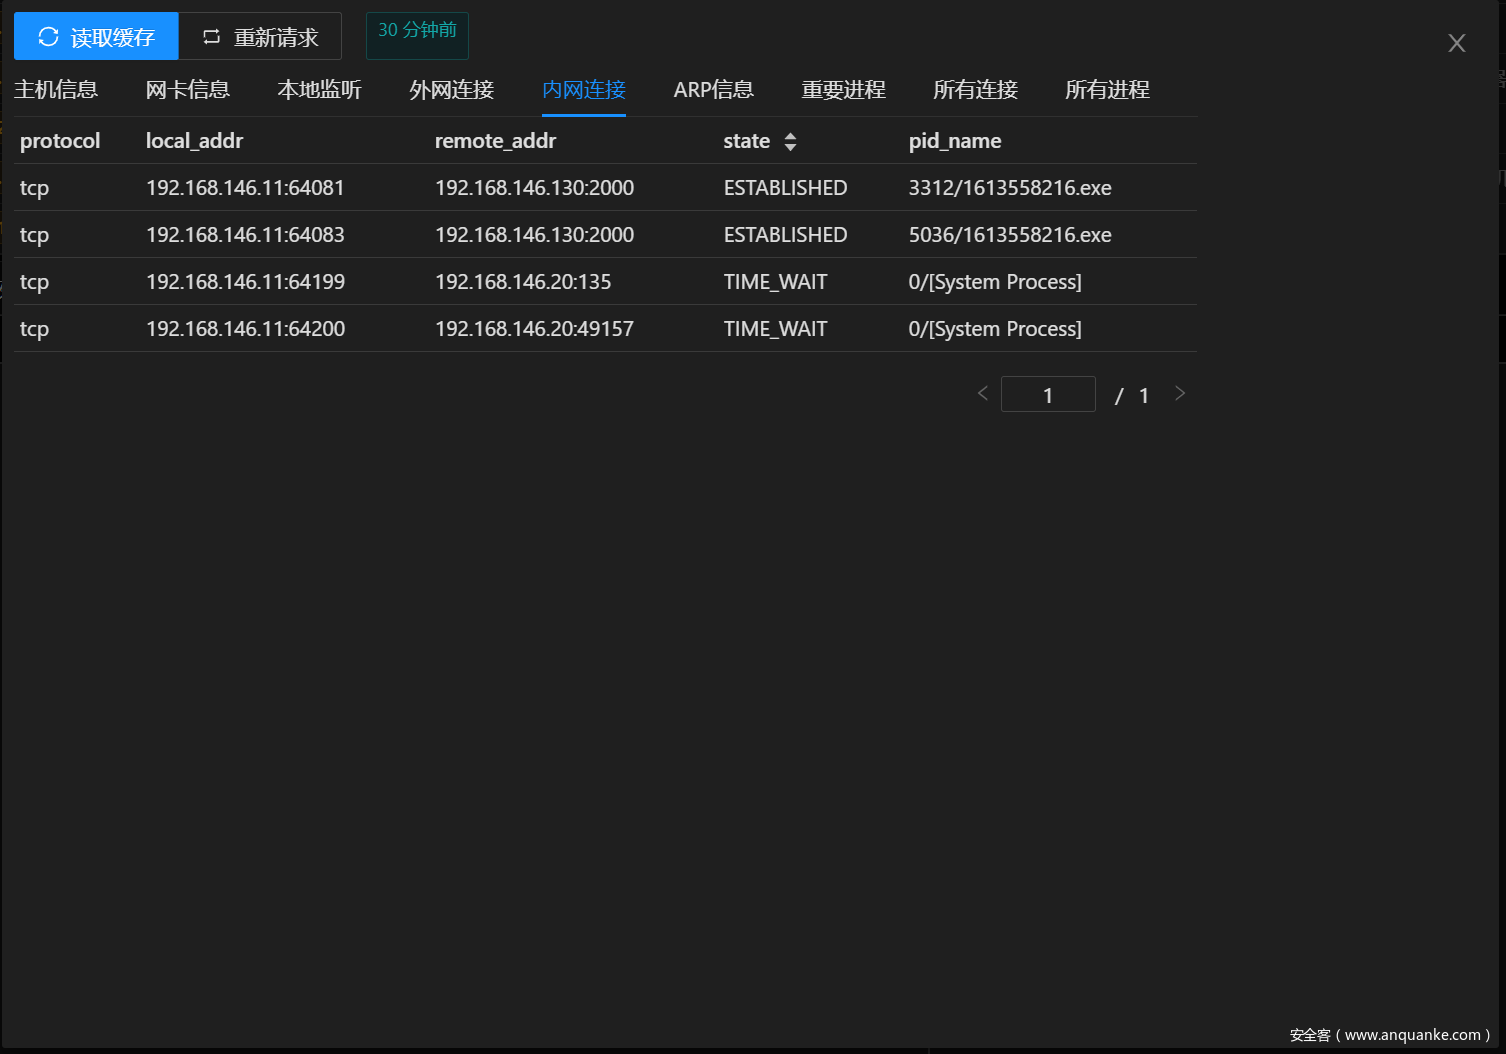Close the host info dialog

1456,43
